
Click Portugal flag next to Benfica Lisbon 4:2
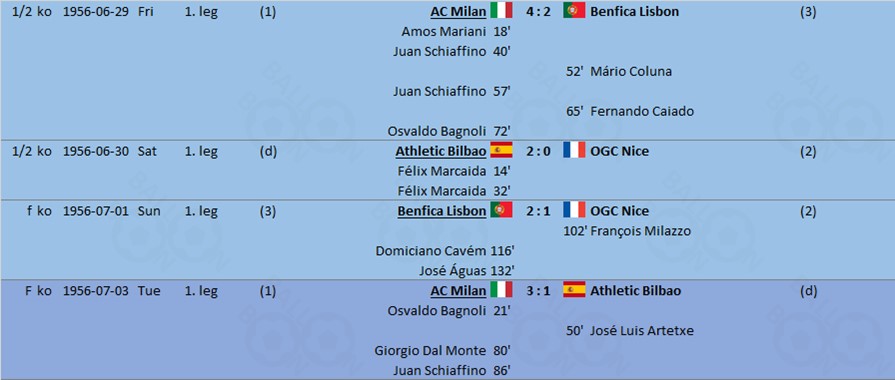(x=574, y=10)
